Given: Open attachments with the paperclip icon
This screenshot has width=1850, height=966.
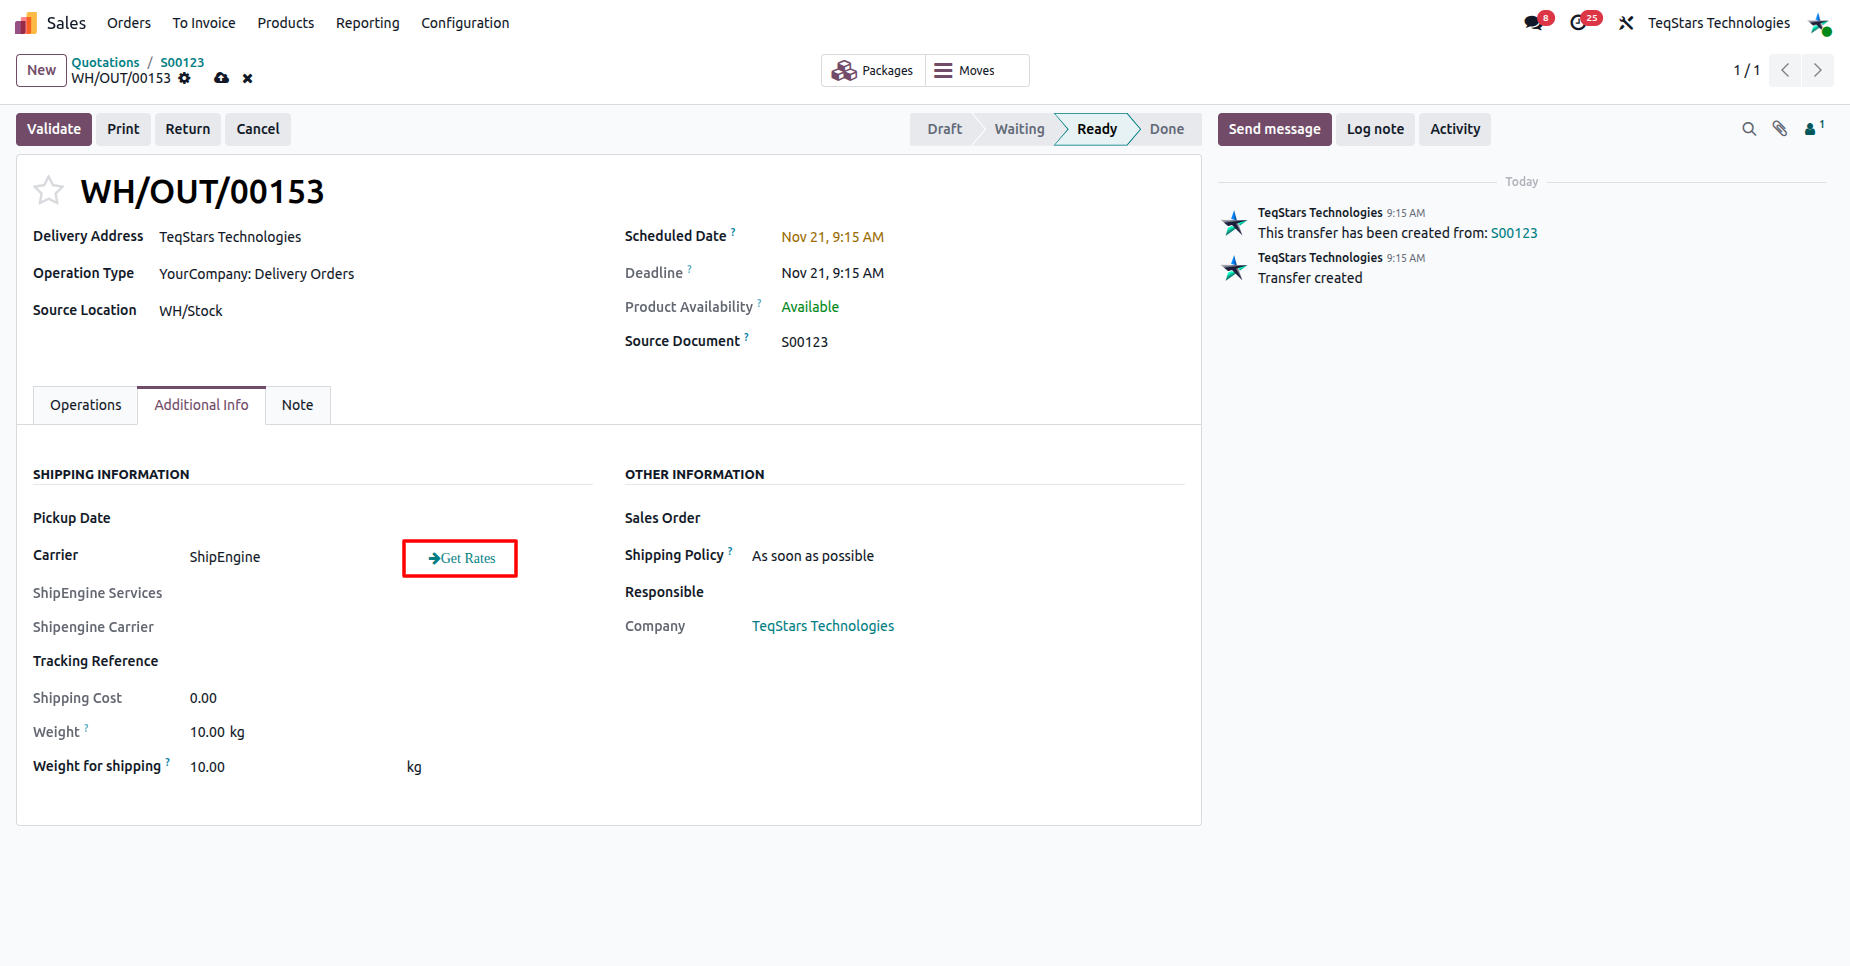Looking at the screenshot, I should point(1780,129).
